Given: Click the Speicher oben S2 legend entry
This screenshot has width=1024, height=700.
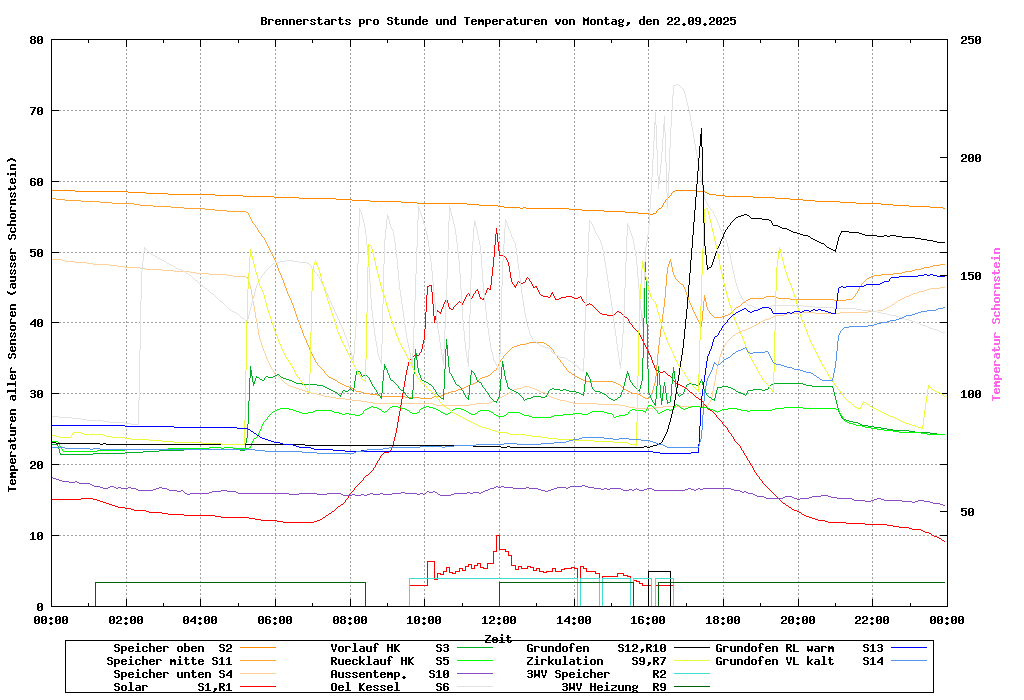Looking at the screenshot, I should point(172,649).
